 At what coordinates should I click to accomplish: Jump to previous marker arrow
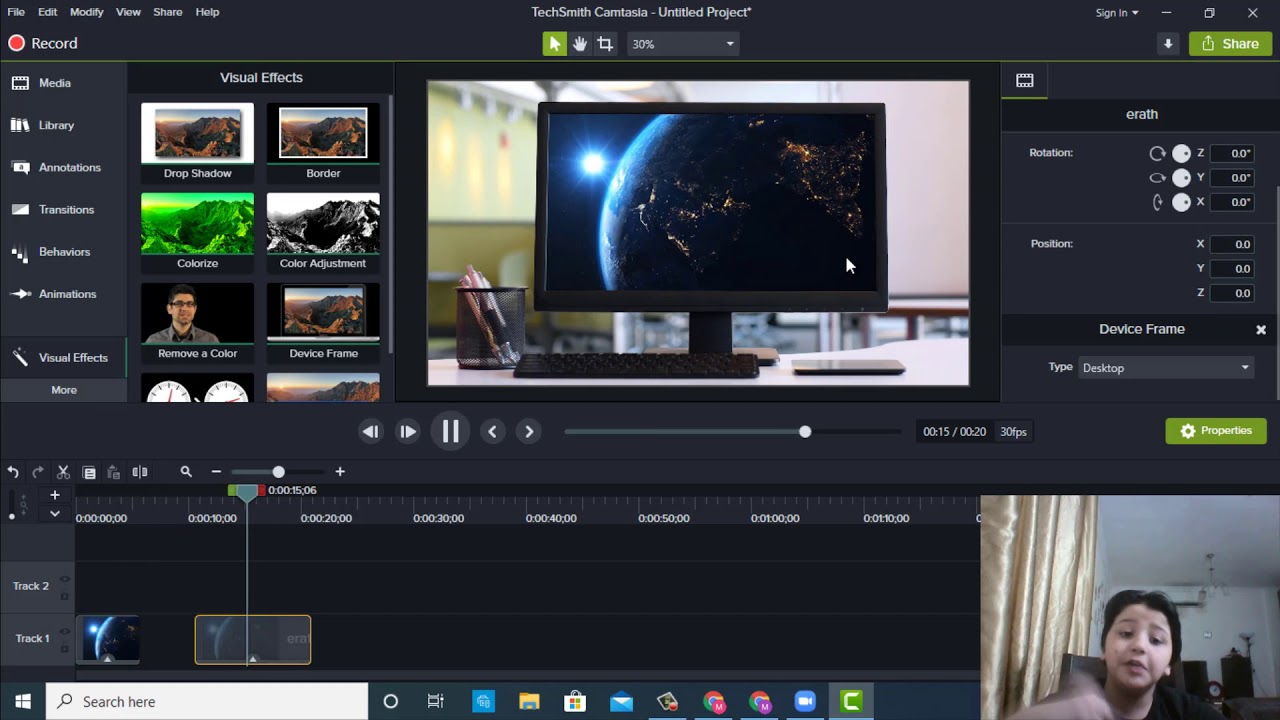click(491, 432)
